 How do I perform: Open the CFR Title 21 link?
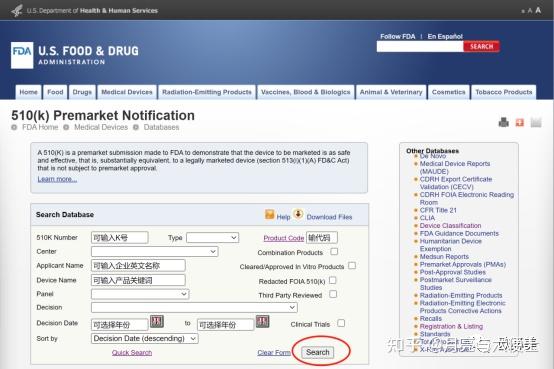[x=438, y=210]
